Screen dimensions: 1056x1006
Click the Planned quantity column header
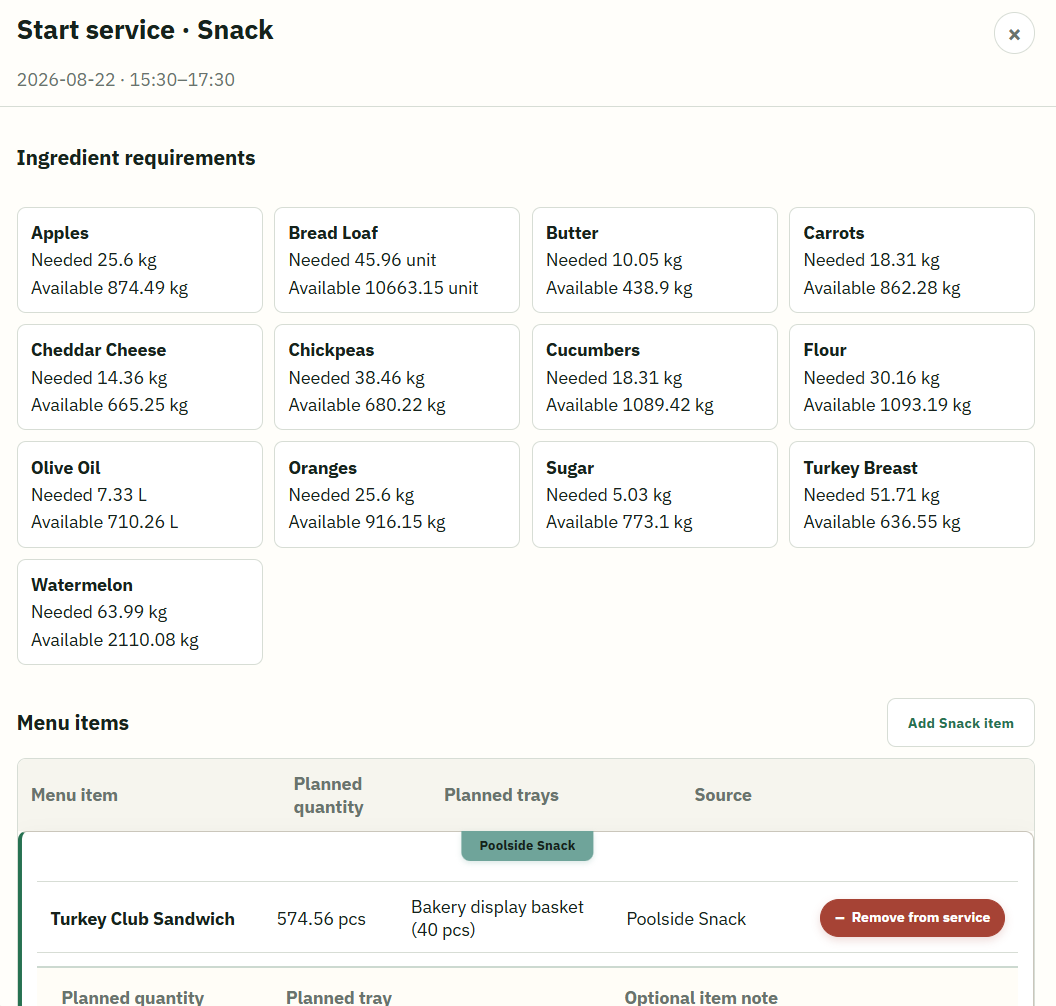pyautogui.click(x=329, y=795)
